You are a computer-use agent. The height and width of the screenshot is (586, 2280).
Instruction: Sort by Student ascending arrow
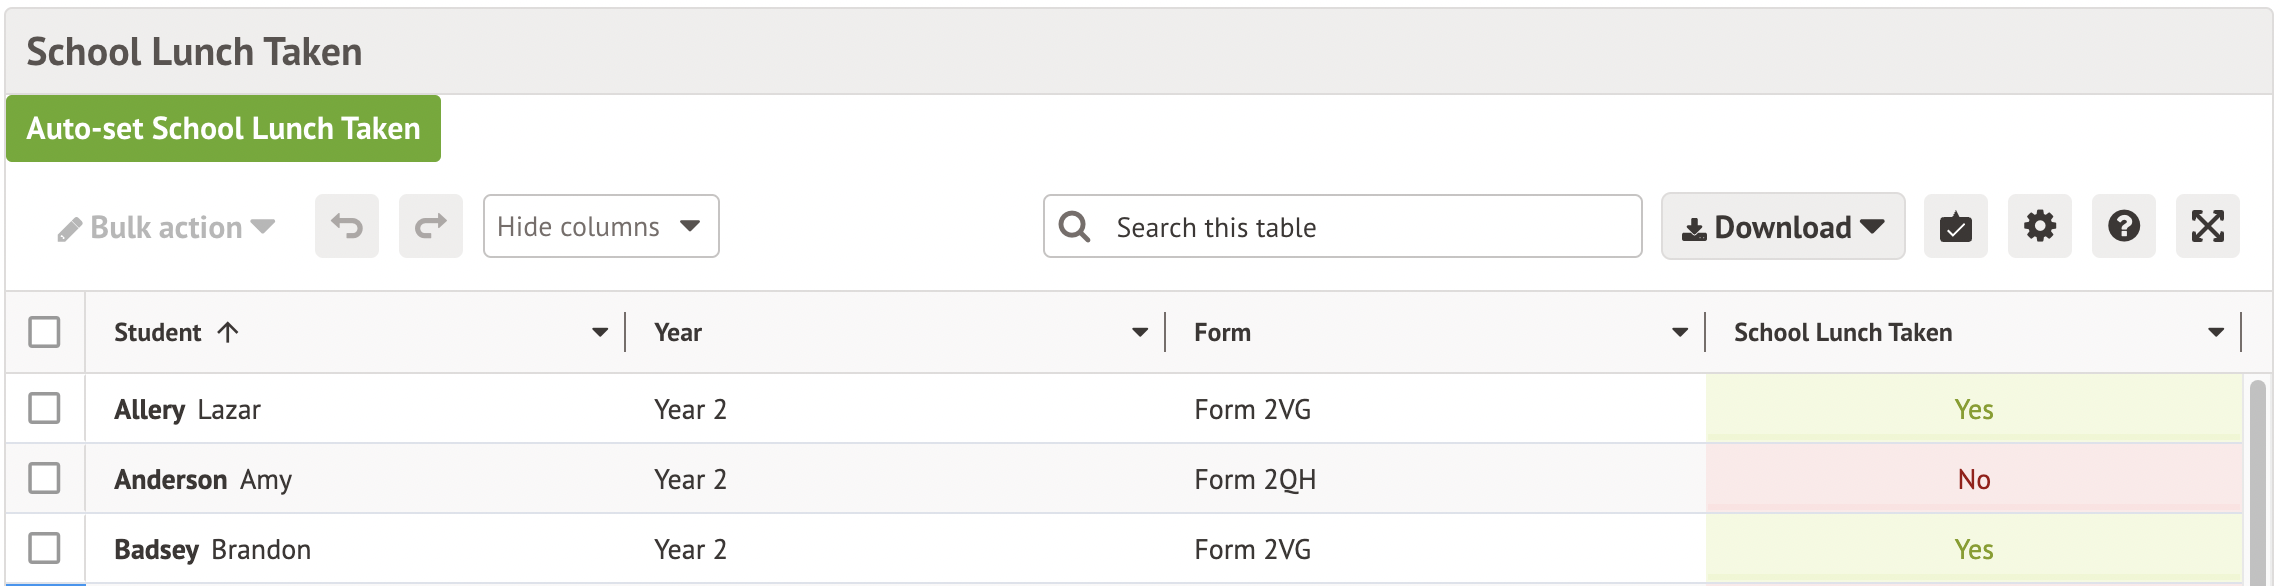[228, 332]
